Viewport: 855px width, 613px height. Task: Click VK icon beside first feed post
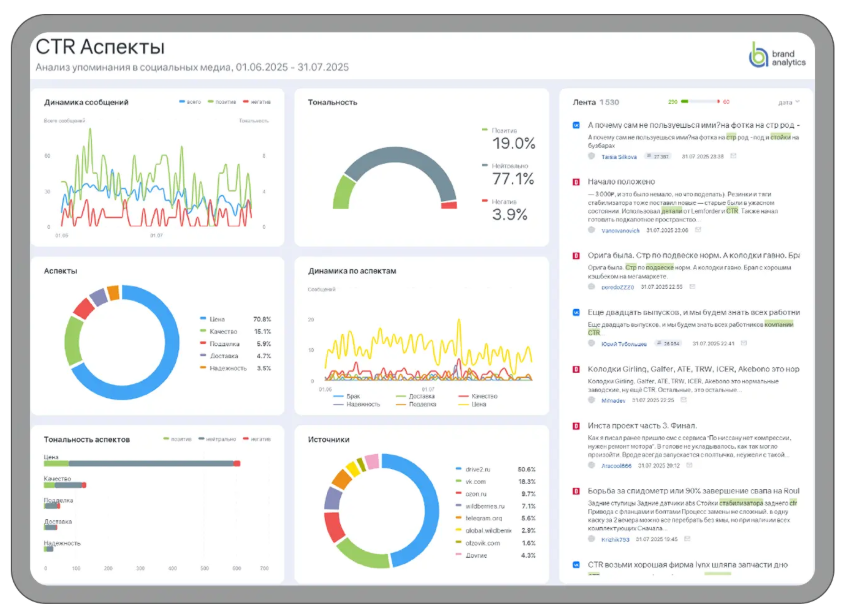(575, 125)
